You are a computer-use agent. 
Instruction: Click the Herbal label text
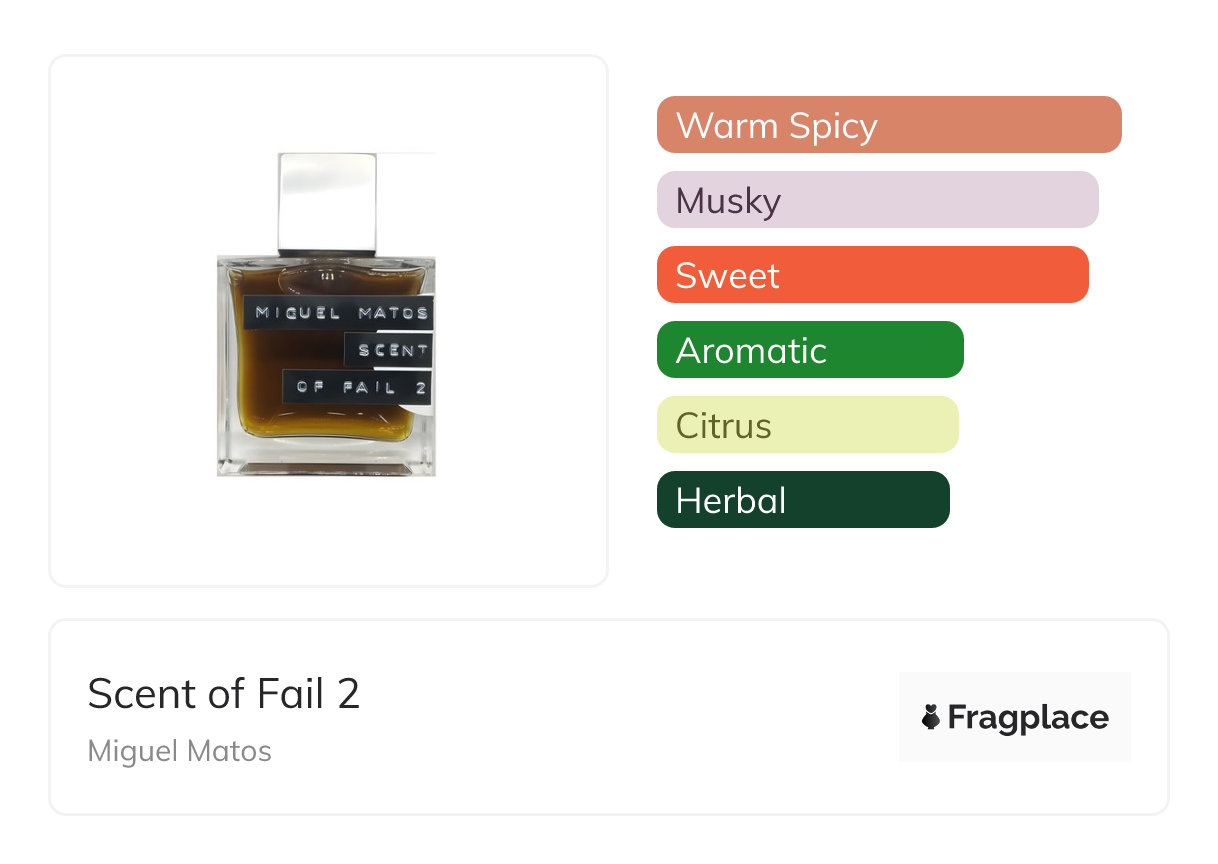[731, 500]
